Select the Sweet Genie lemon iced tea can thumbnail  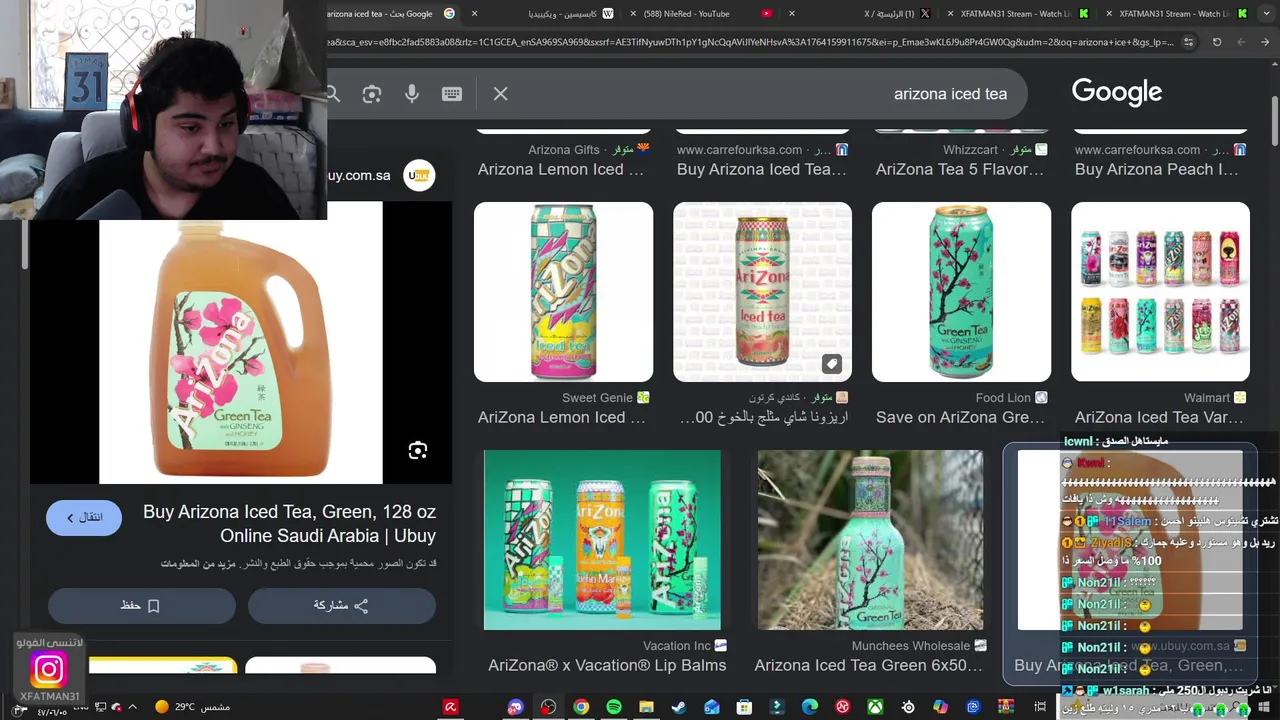coord(563,292)
